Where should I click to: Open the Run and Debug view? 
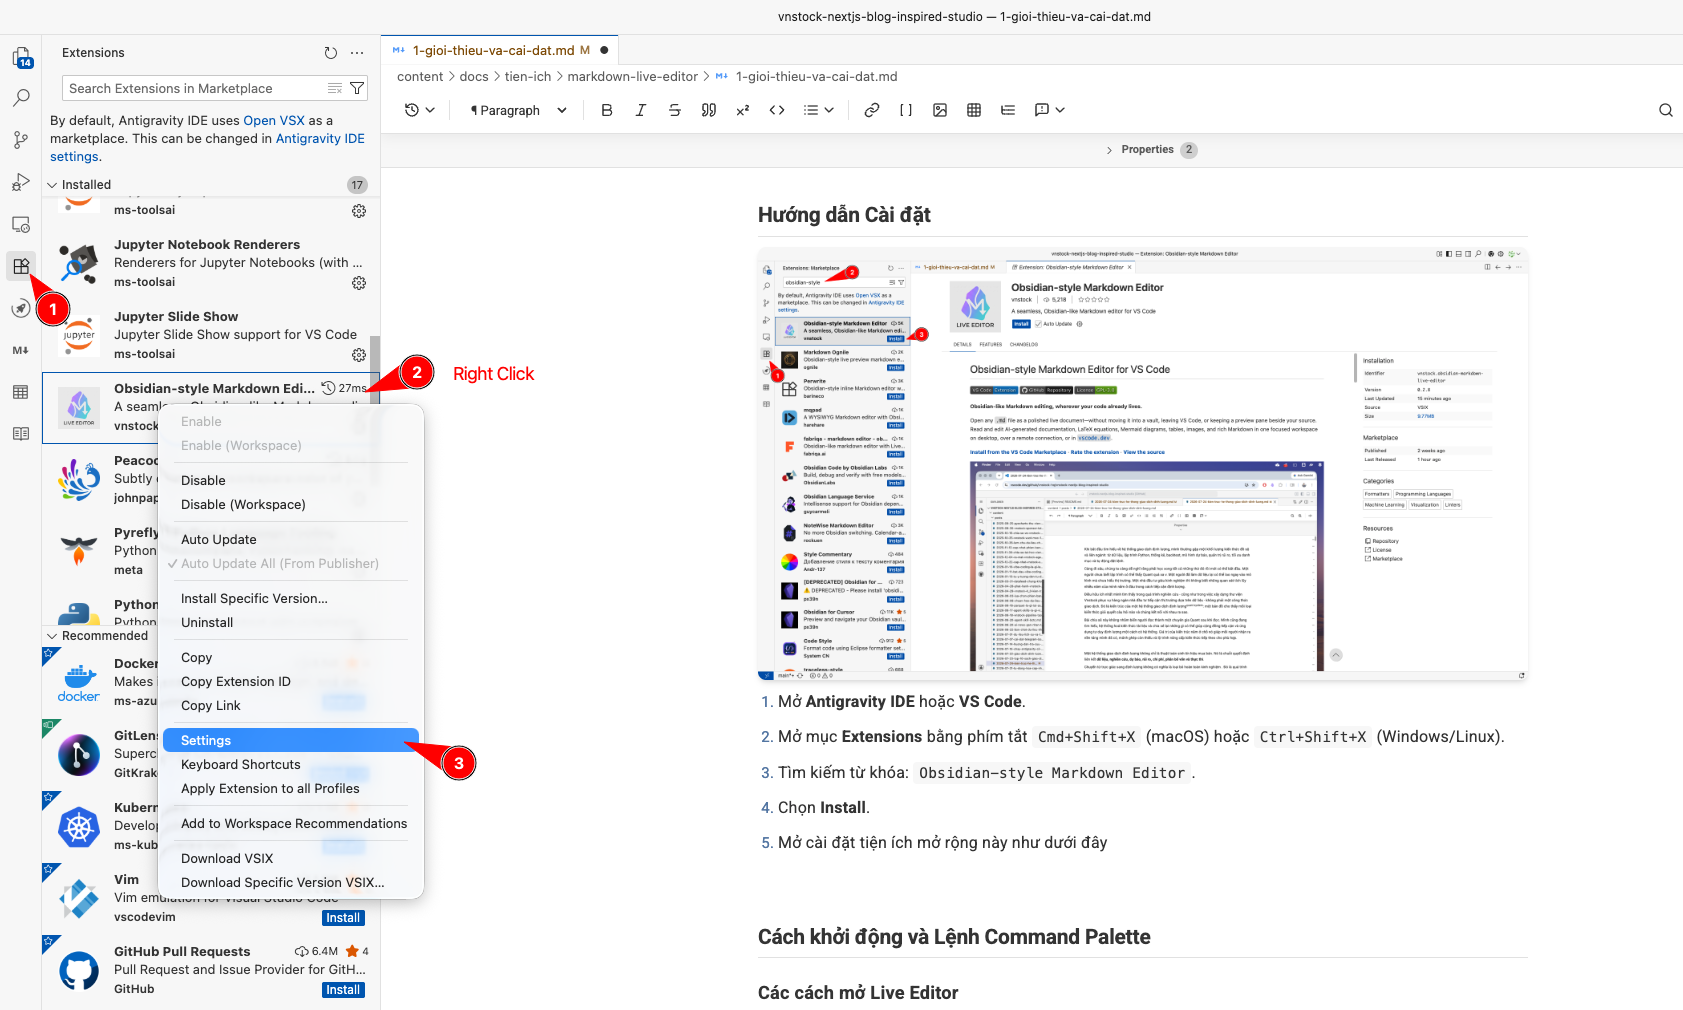point(21,182)
